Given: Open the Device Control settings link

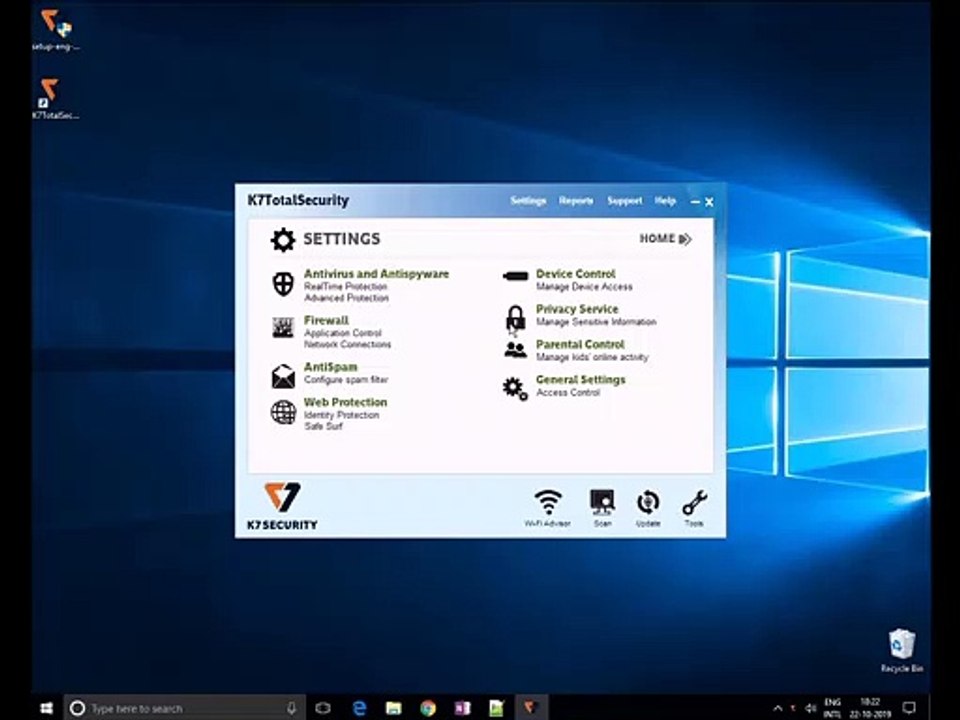Looking at the screenshot, I should click(x=576, y=274).
